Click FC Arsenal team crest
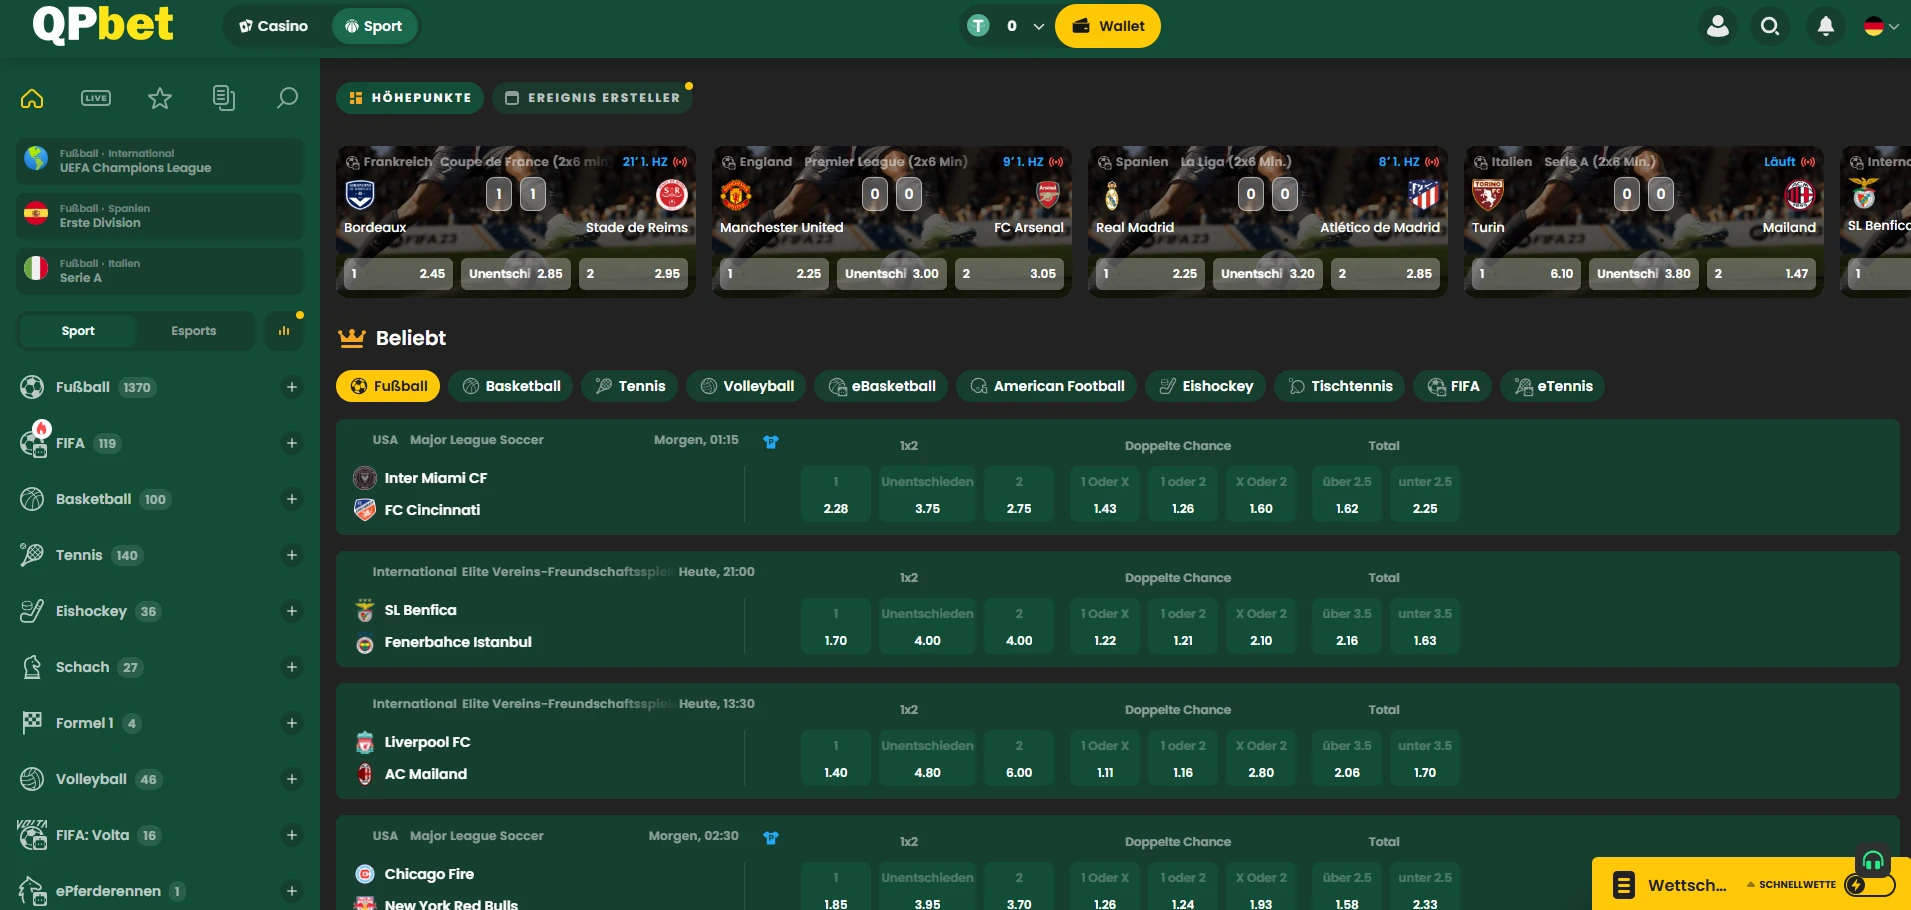This screenshot has height=910, width=1911. pos(1047,194)
